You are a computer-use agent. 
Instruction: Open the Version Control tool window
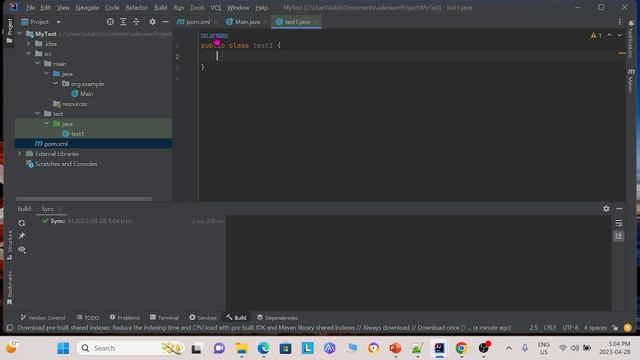[43, 318]
